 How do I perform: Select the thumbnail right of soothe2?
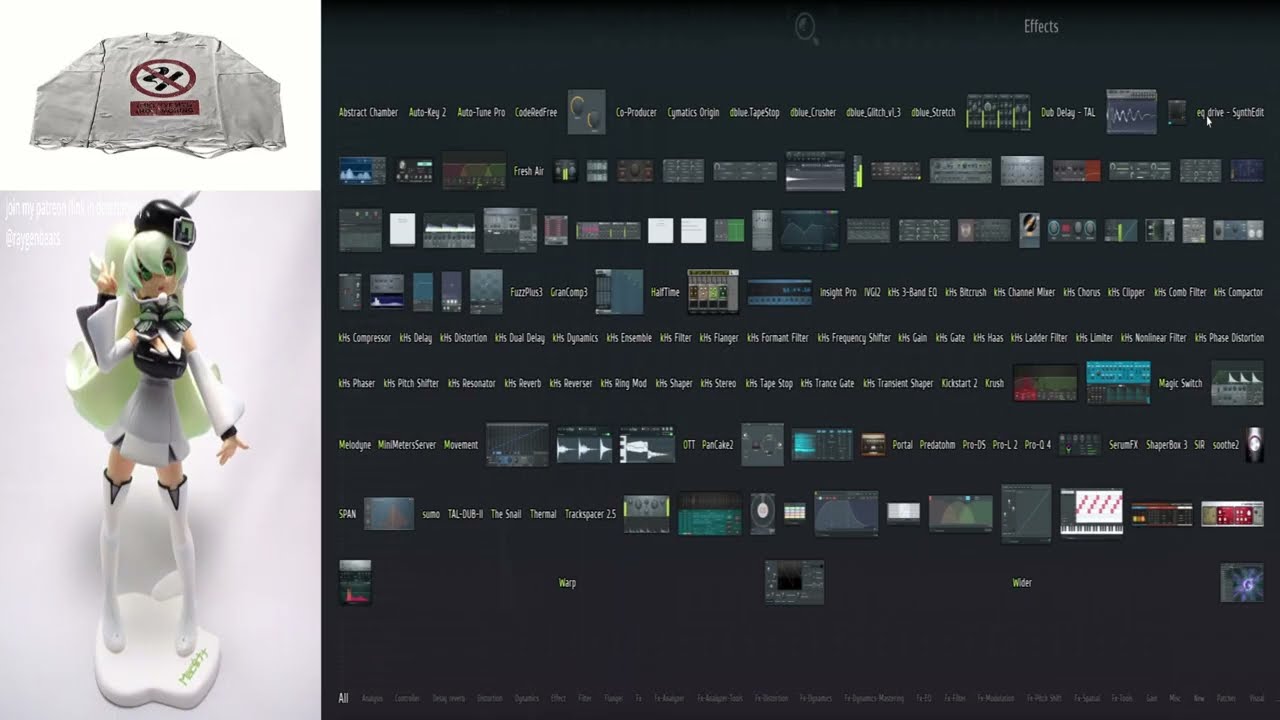click(1255, 444)
